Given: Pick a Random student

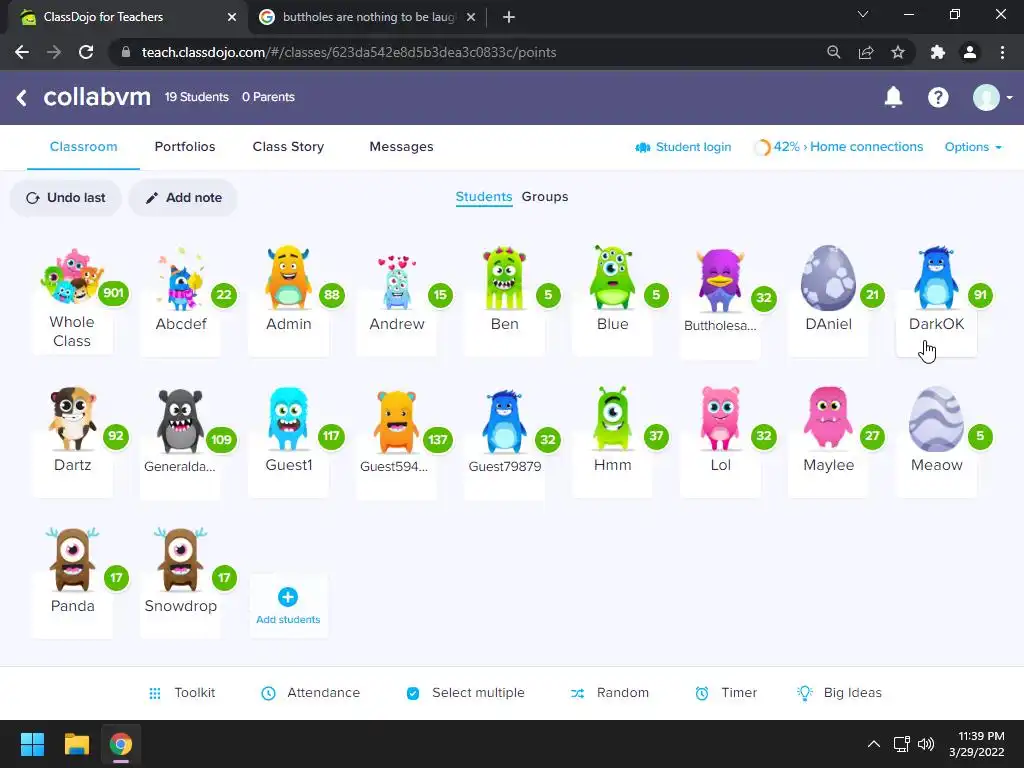Looking at the screenshot, I should pyautogui.click(x=609, y=693).
